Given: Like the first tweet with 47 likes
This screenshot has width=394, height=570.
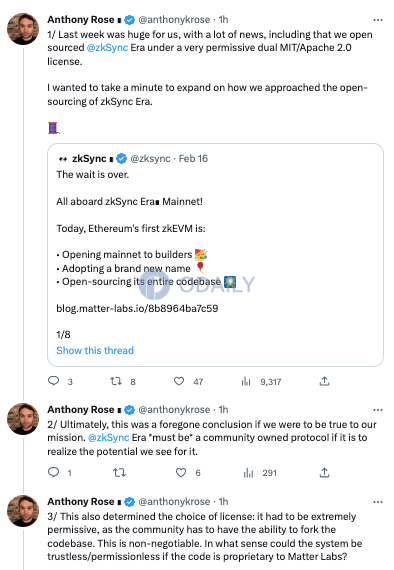Looking at the screenshot, I should pos(179,381).
